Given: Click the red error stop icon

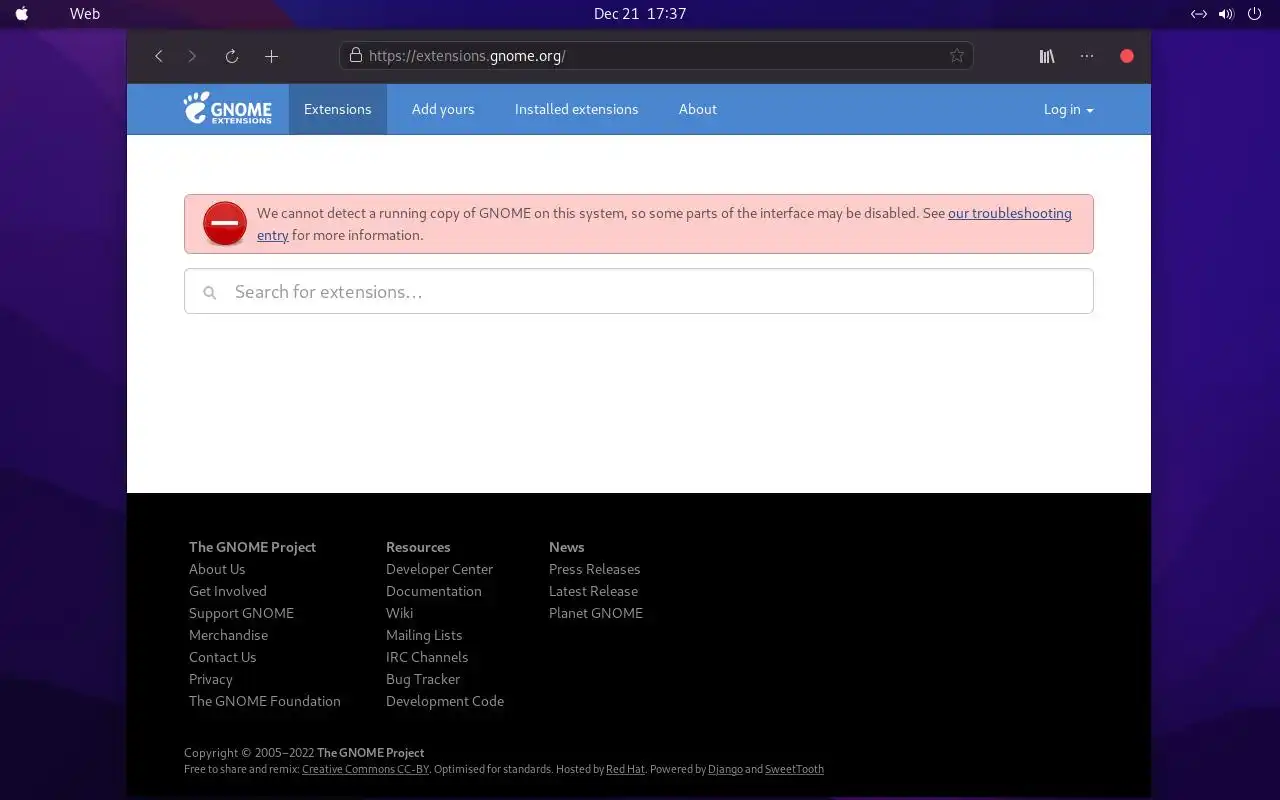Looking at the screenshot, I should pos(225,223).
